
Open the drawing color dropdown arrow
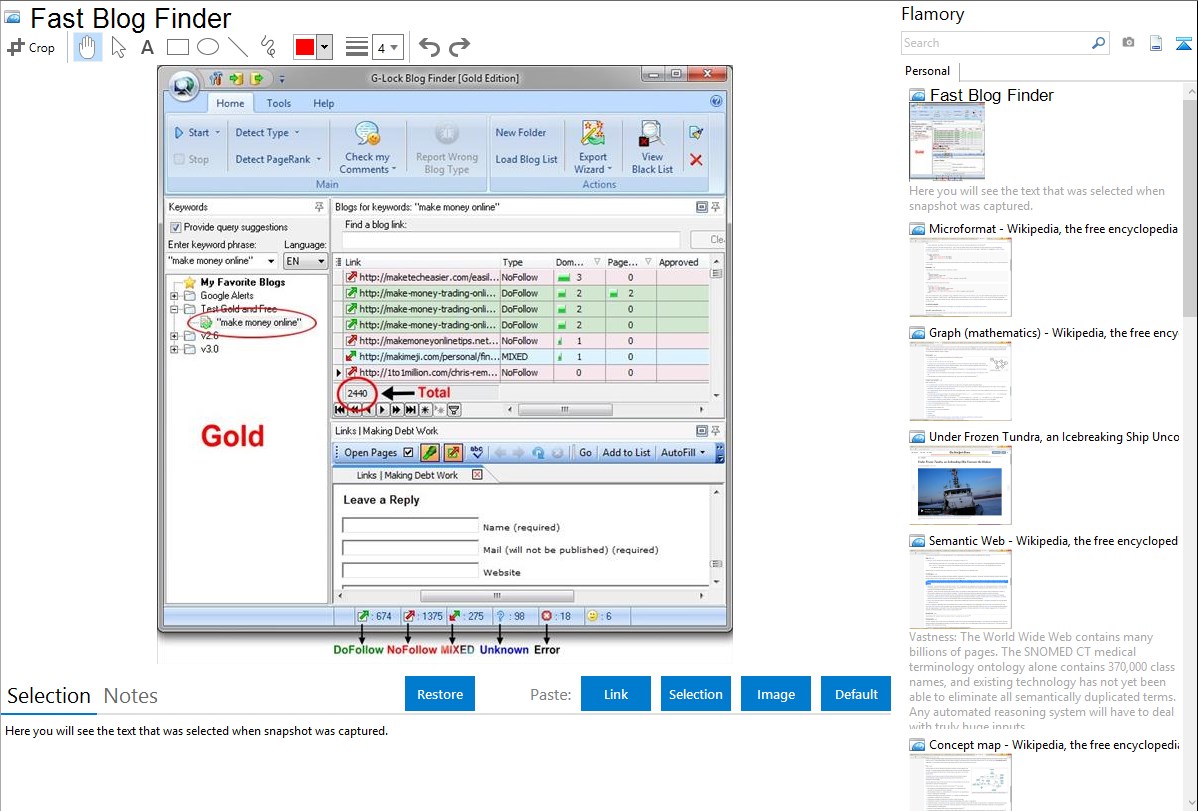coord(325,47)
